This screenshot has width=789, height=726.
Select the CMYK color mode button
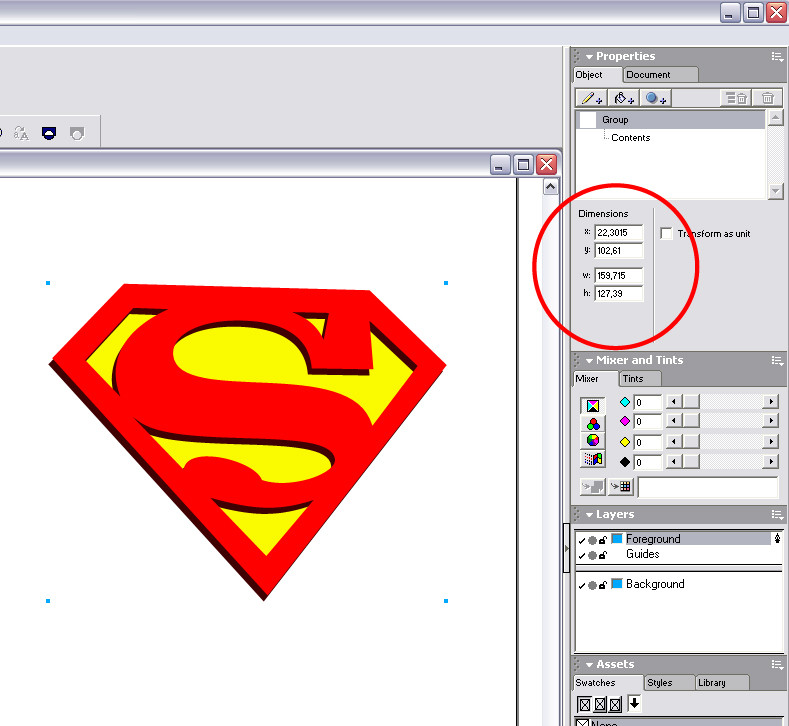pos(593,406)
